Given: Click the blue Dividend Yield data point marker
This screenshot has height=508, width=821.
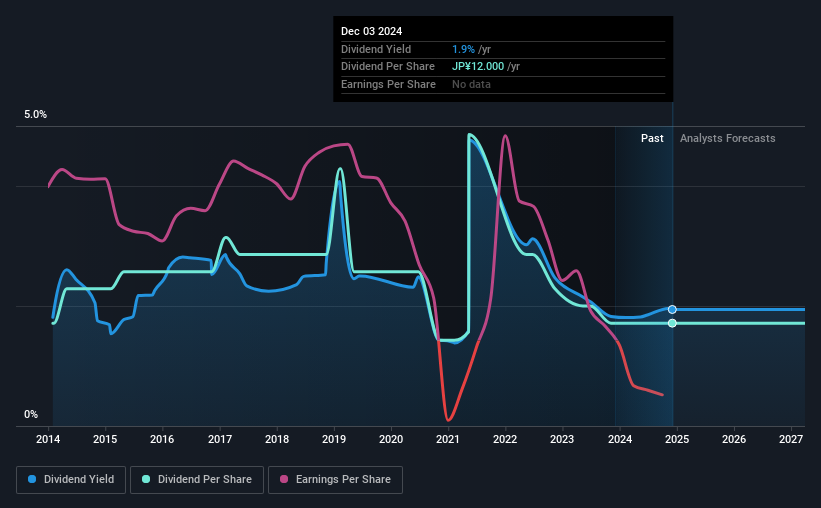Looking at the screenshot, I should (x=672, y=310).
